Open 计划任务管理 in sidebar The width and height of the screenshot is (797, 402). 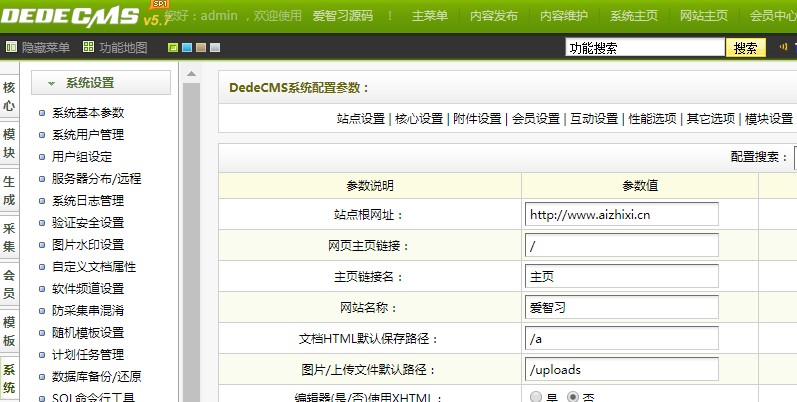pos(88,354)
